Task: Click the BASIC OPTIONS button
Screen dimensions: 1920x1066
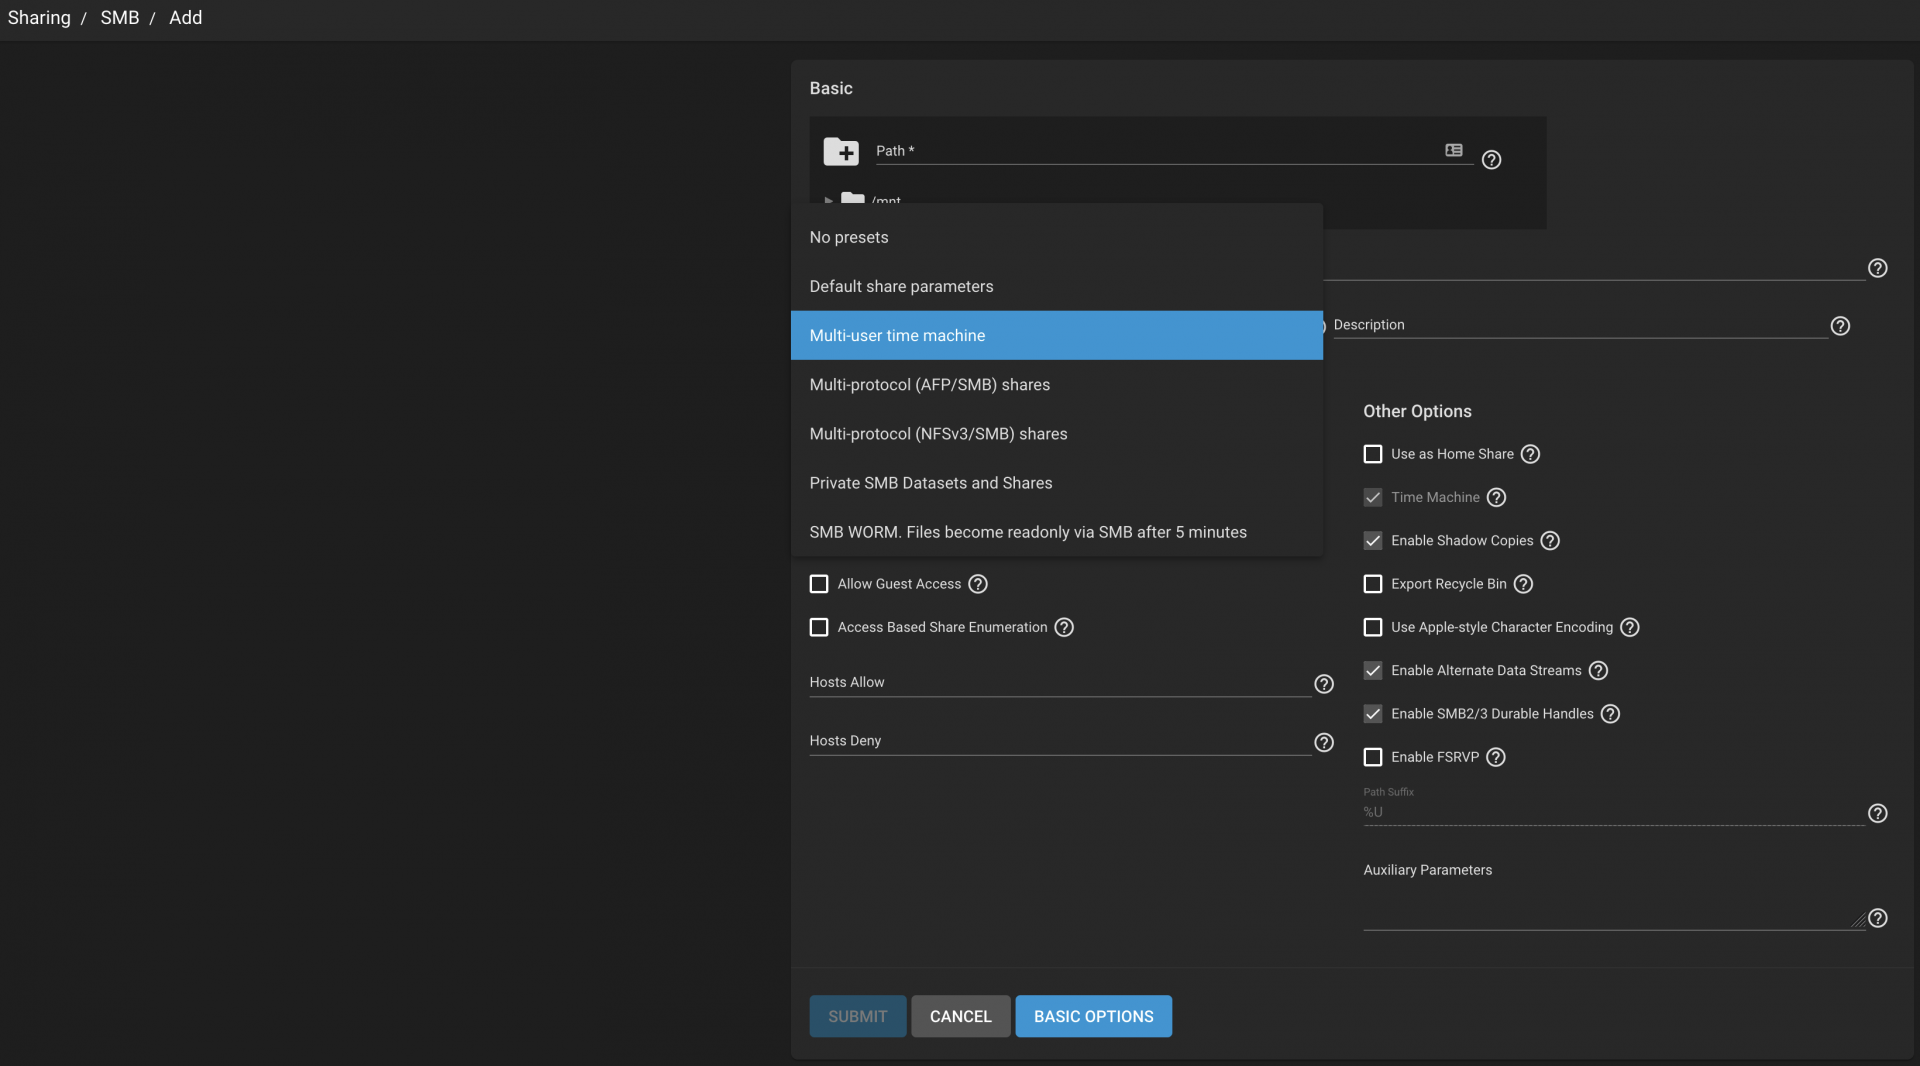Action: click(x=1093, y=1016)
